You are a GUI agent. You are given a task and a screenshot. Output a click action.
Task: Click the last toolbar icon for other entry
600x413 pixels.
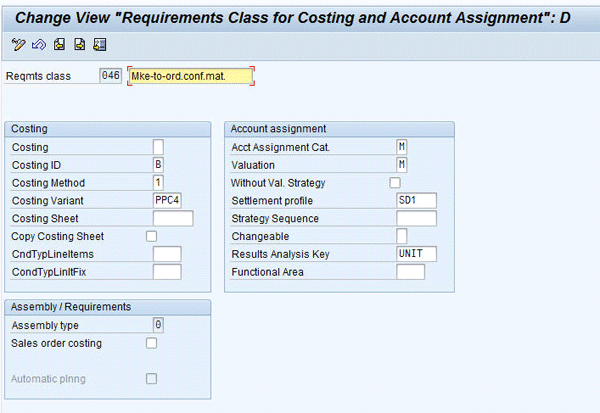click(99, 44)
